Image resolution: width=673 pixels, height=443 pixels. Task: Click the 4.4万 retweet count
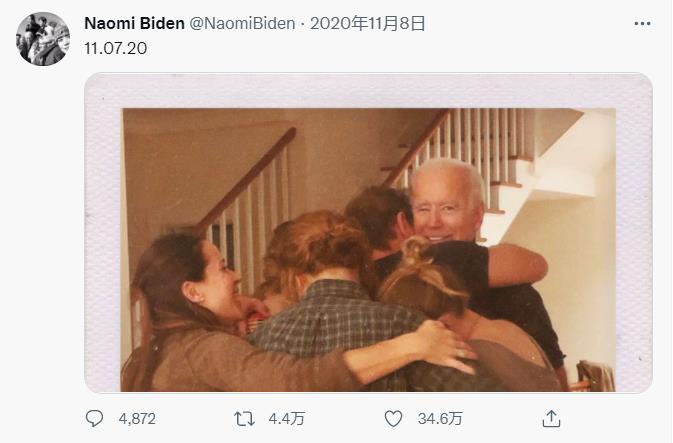pos(286,419)
